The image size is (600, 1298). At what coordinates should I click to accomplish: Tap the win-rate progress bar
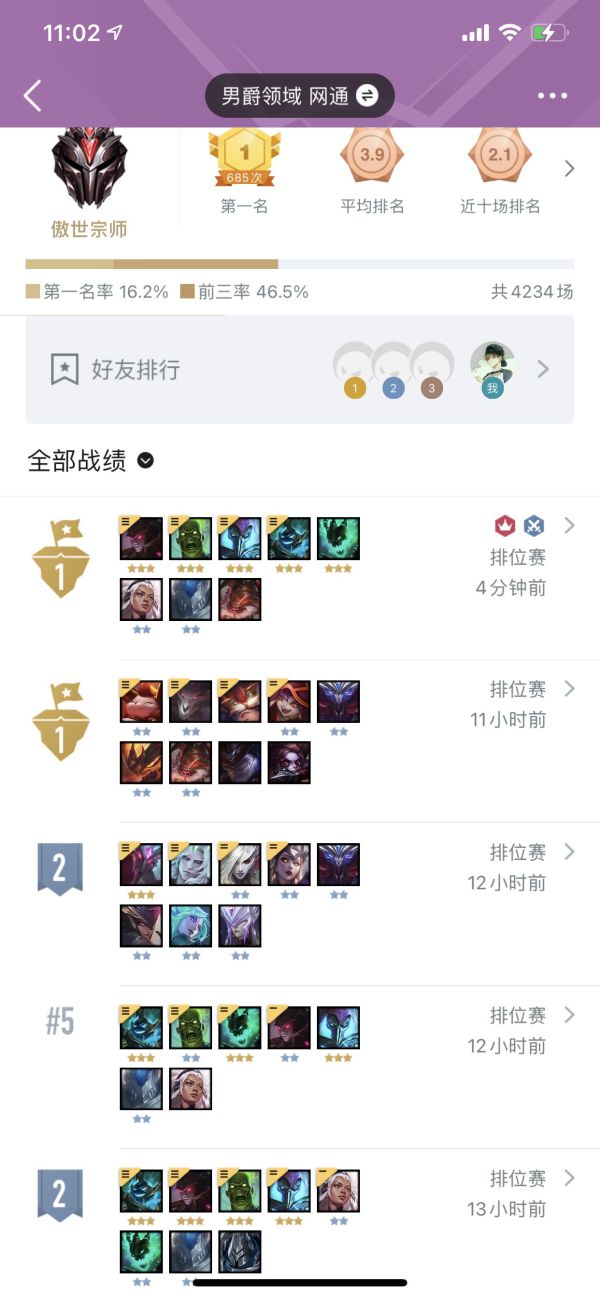pyautogui.click(x=300, y=265)
